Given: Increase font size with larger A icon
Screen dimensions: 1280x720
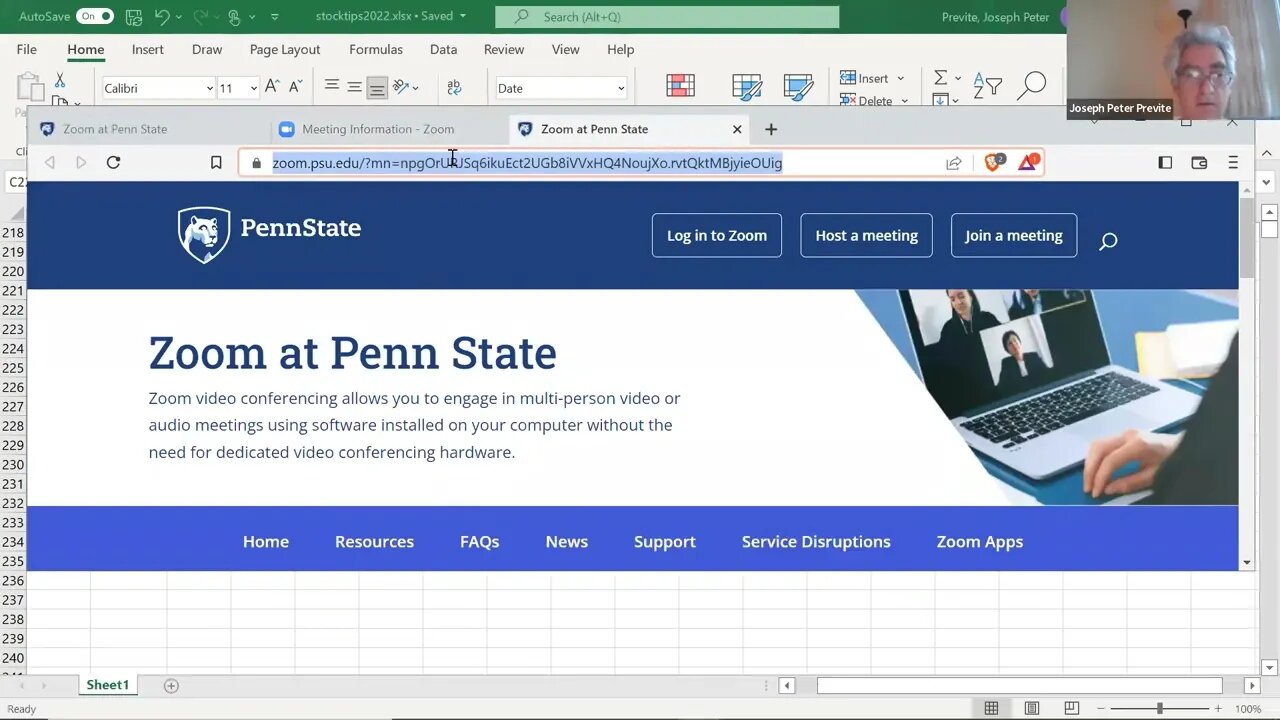Looking at the screenshot, I should click(x=271, y=88).
